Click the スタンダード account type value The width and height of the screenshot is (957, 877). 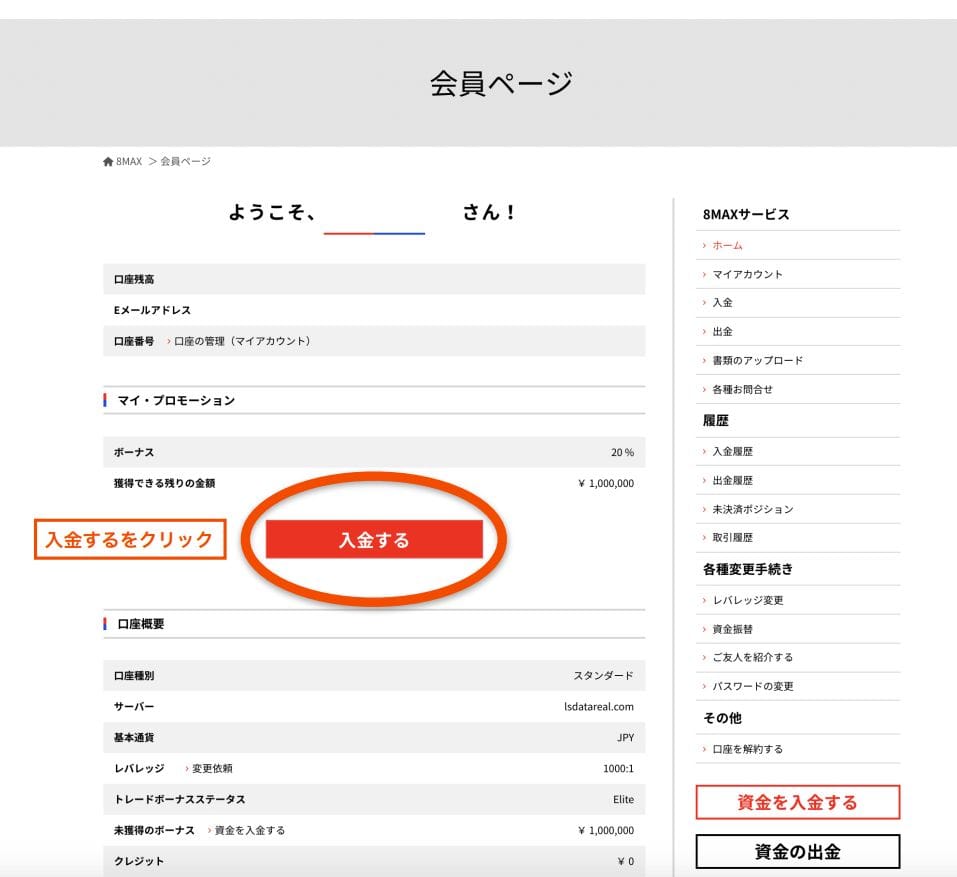[603, 676]
